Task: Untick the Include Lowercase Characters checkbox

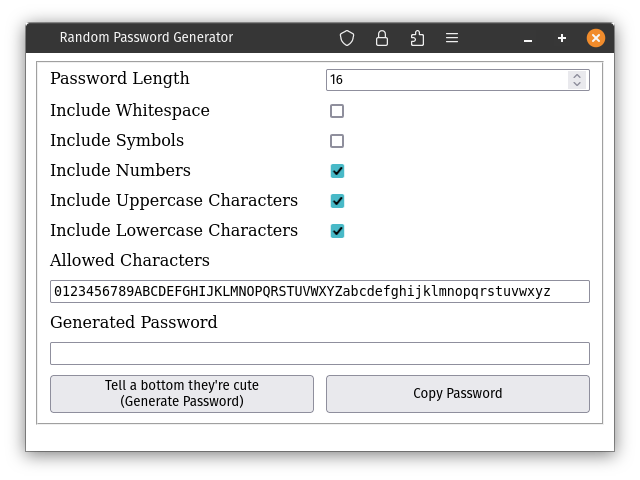Action: pyautogui.click(x=337, y=231)
